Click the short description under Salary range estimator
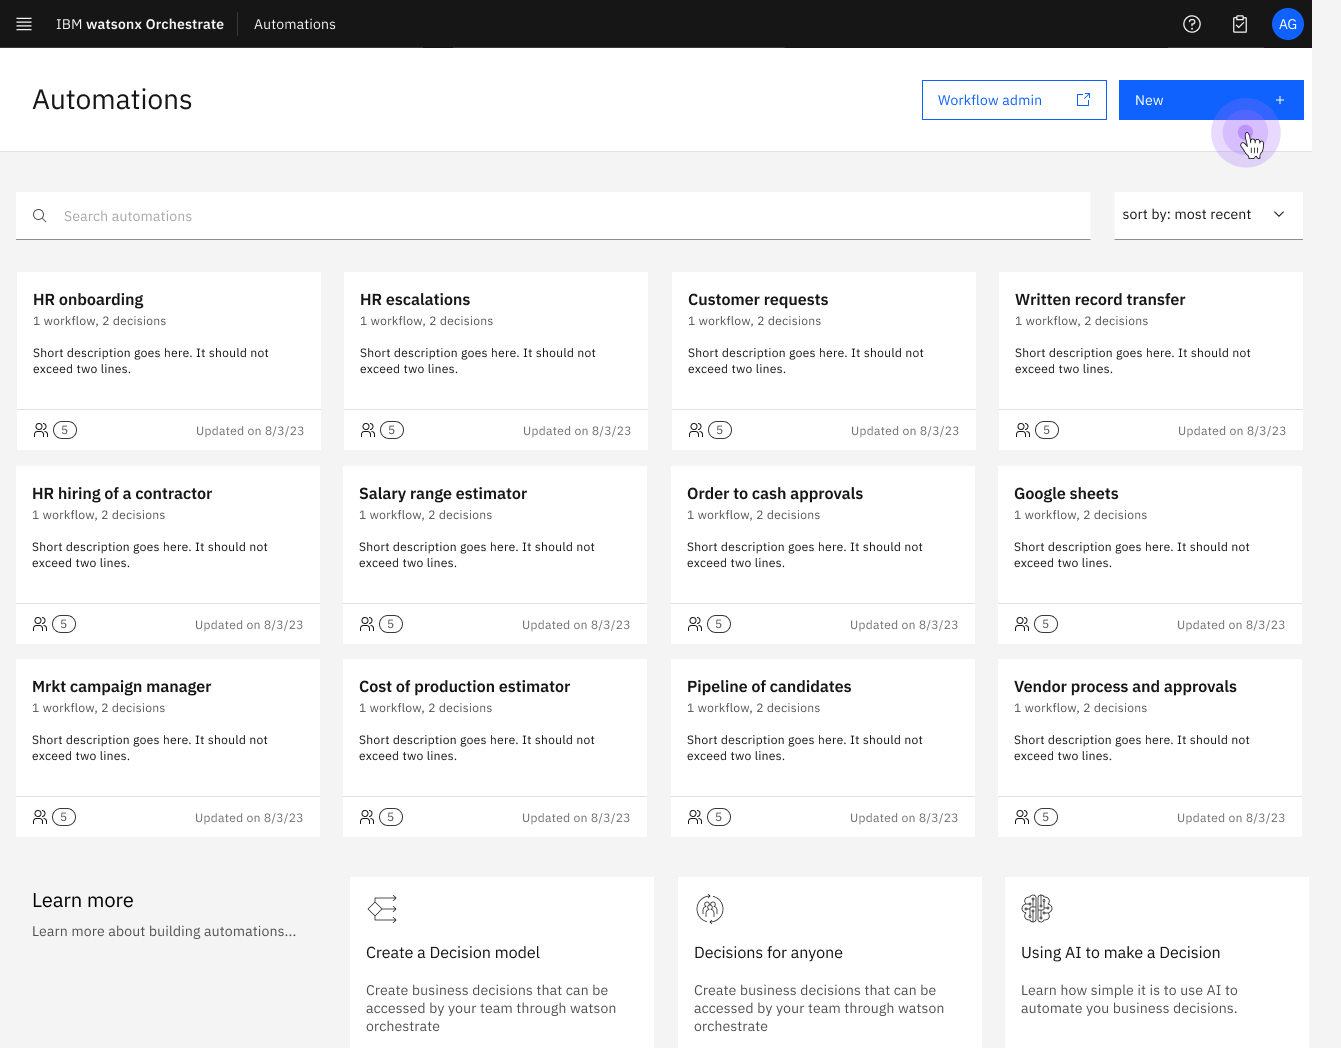 [477, 555]
